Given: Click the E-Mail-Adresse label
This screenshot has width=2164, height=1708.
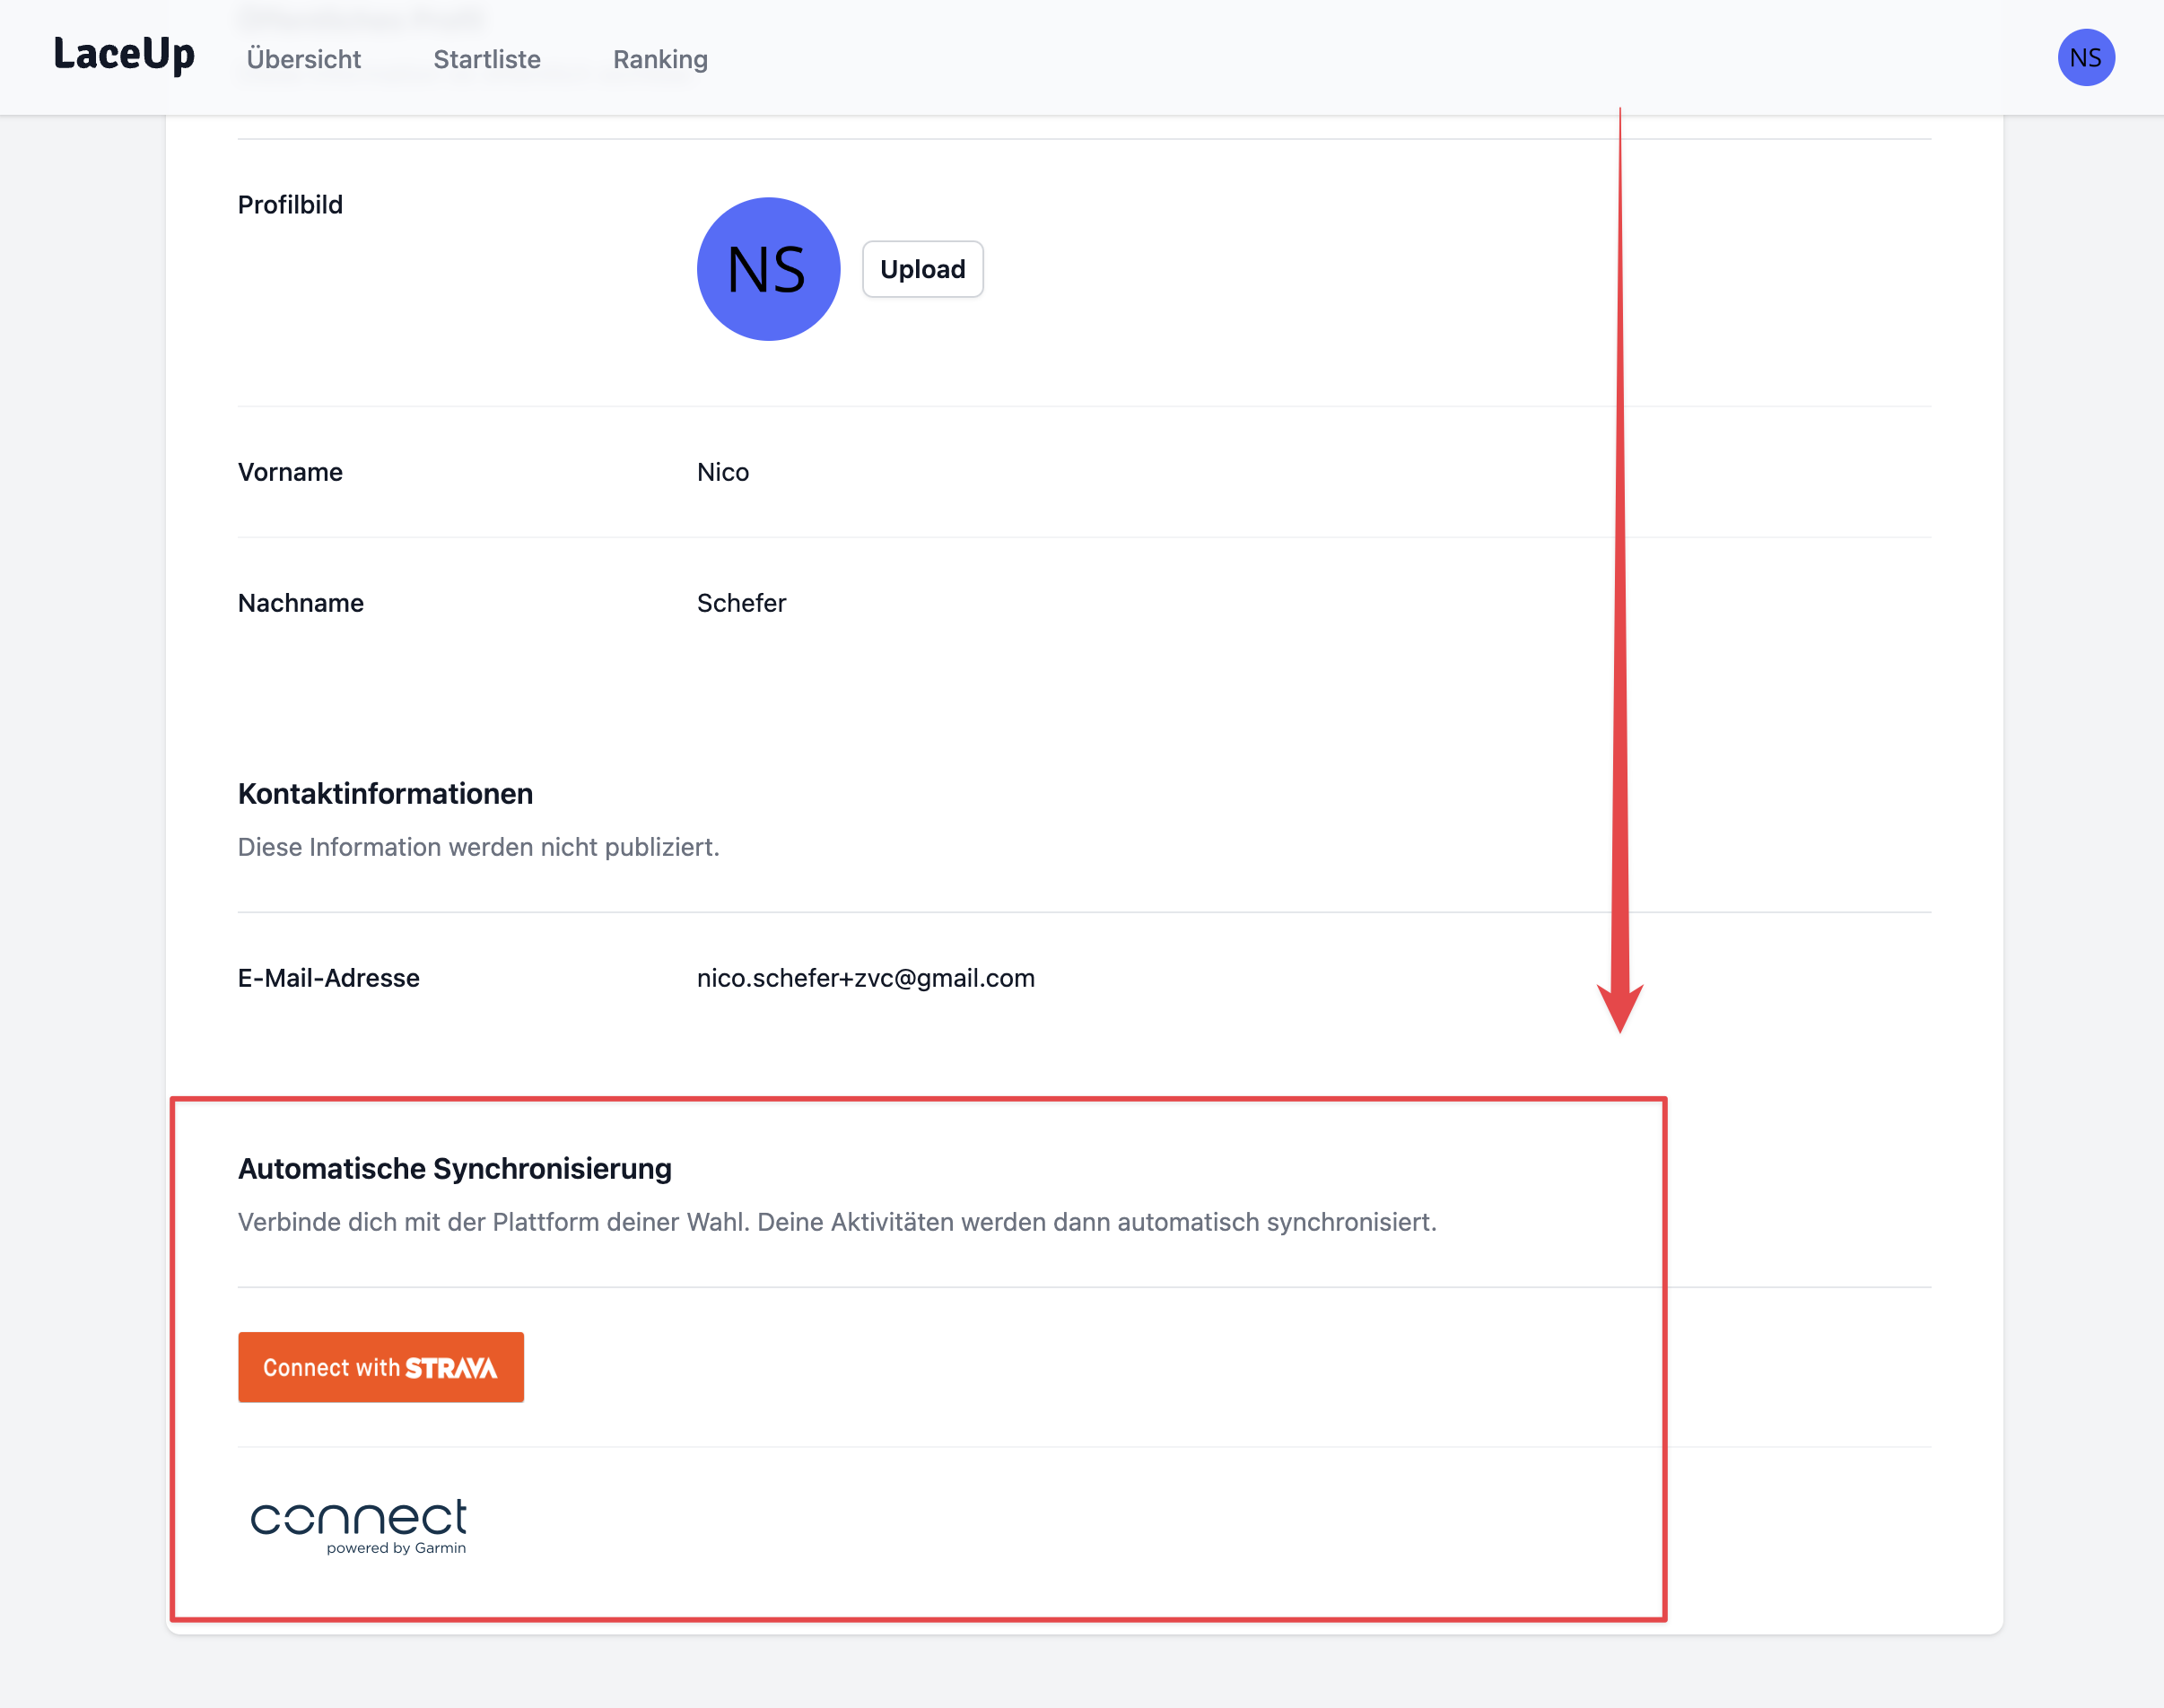Looking at the screenshot, I should pos(328,978).
